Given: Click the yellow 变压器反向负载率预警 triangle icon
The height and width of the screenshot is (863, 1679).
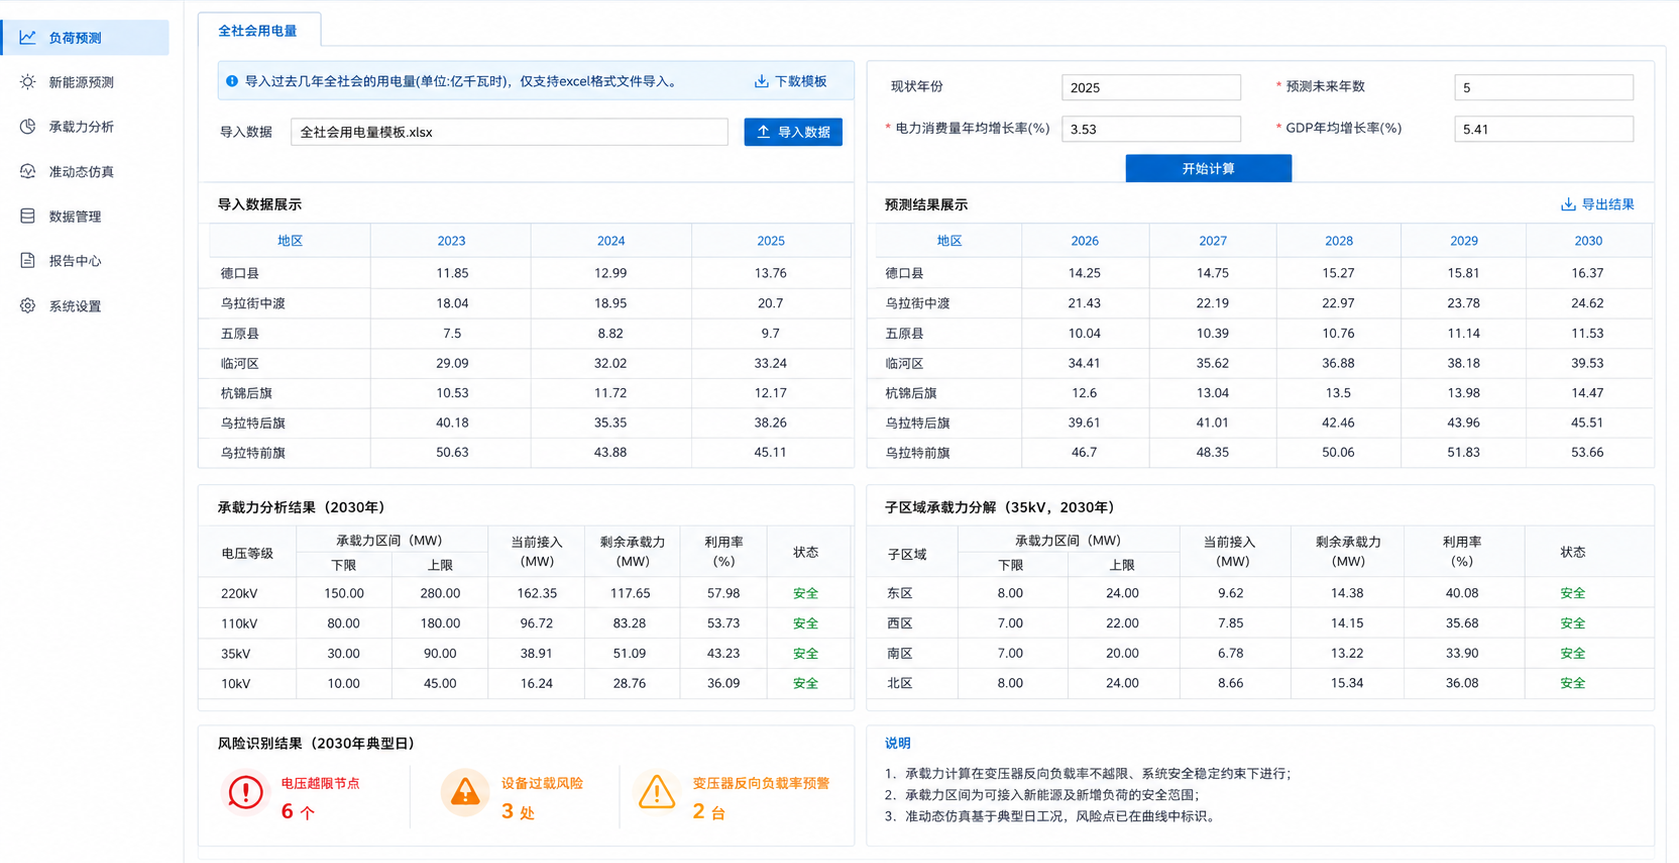Looking at the screenshot, I should (657, 792).
